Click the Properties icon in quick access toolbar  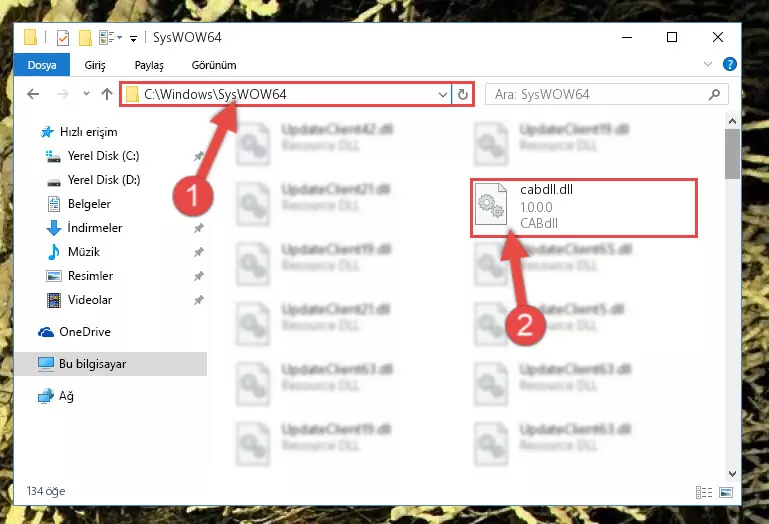pyautogui.click(x=63, y=38)
